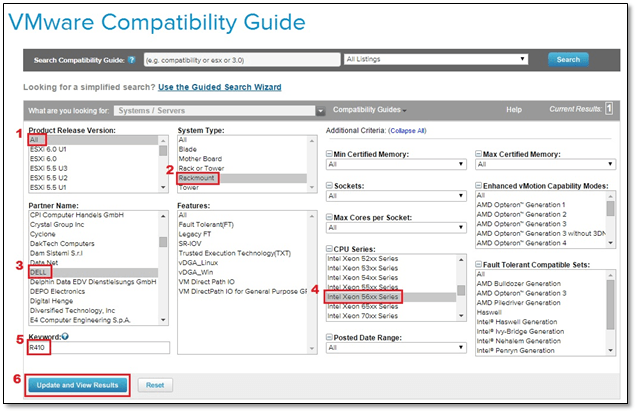Image resolution: width=637 pixels, height=413 pixels.
Task: Click the Reset button
Action: pyautogui.click(x=155, y=385)
